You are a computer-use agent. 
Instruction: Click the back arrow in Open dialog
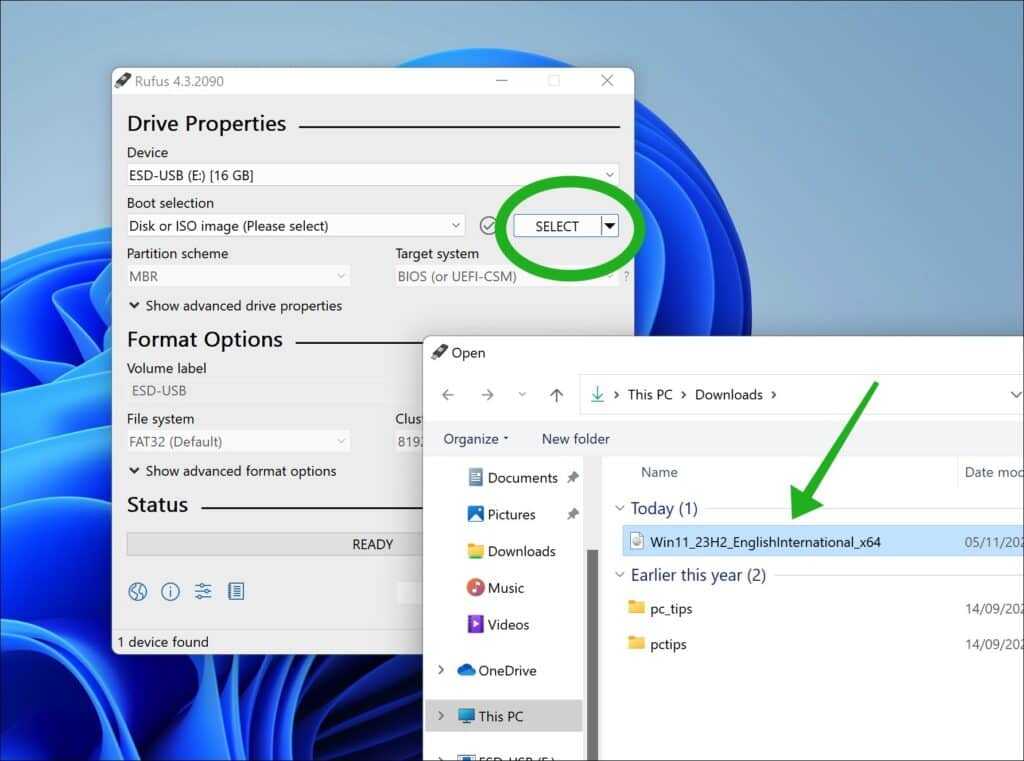pos(448,395)
